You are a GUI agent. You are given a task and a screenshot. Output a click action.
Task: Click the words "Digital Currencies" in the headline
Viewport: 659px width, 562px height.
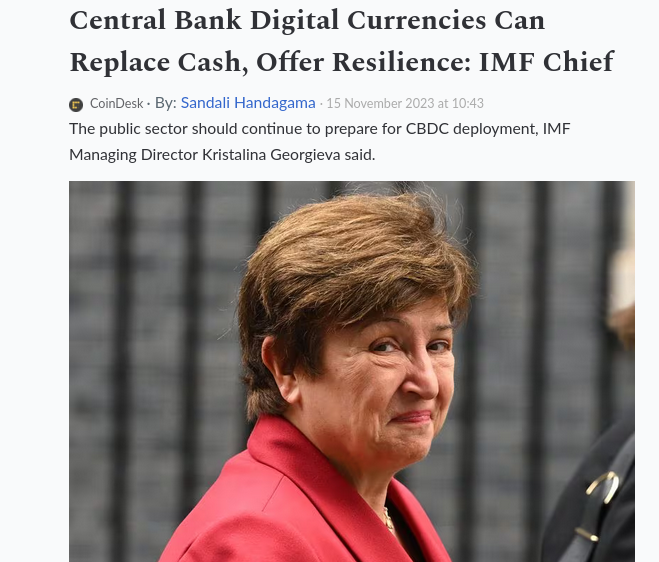click(x=398, y=20)
